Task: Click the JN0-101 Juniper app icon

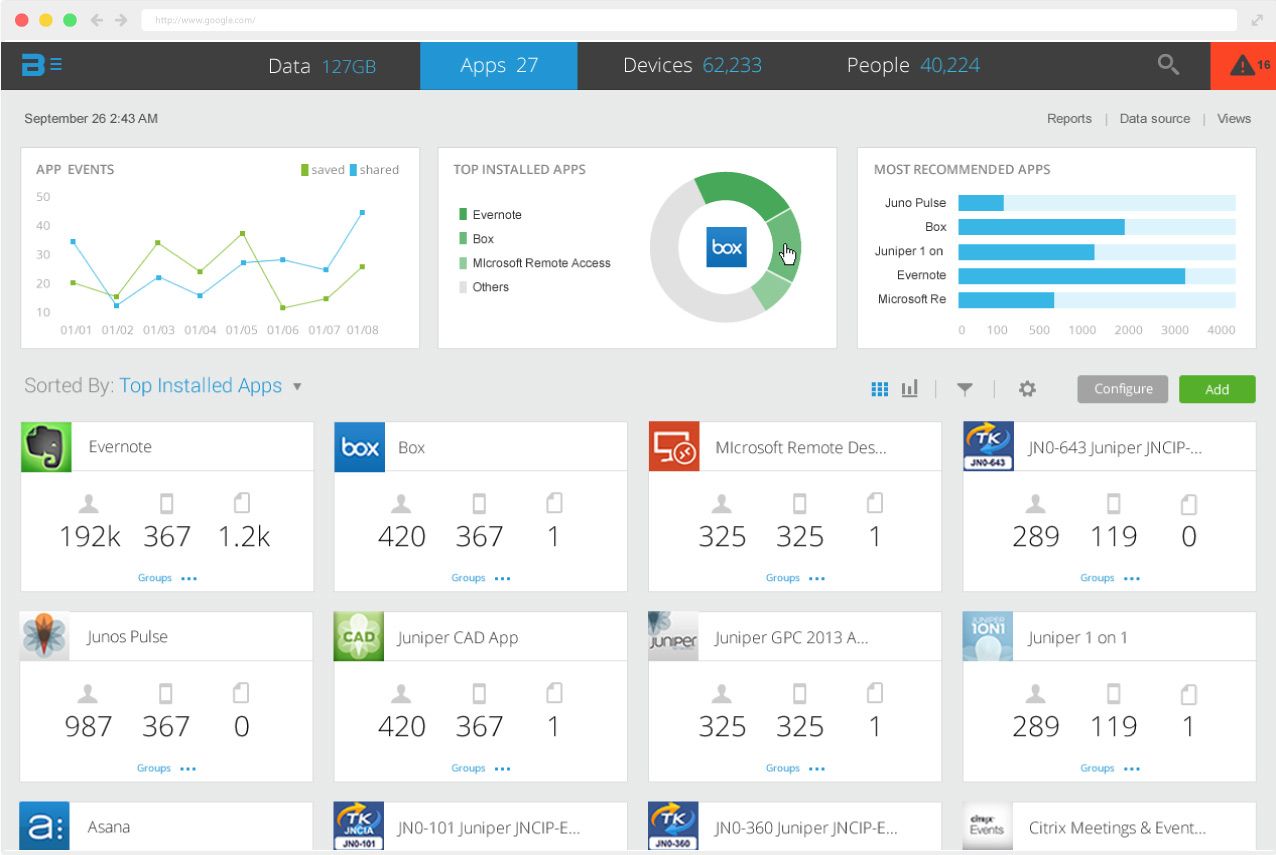Action: click(359, 826)
